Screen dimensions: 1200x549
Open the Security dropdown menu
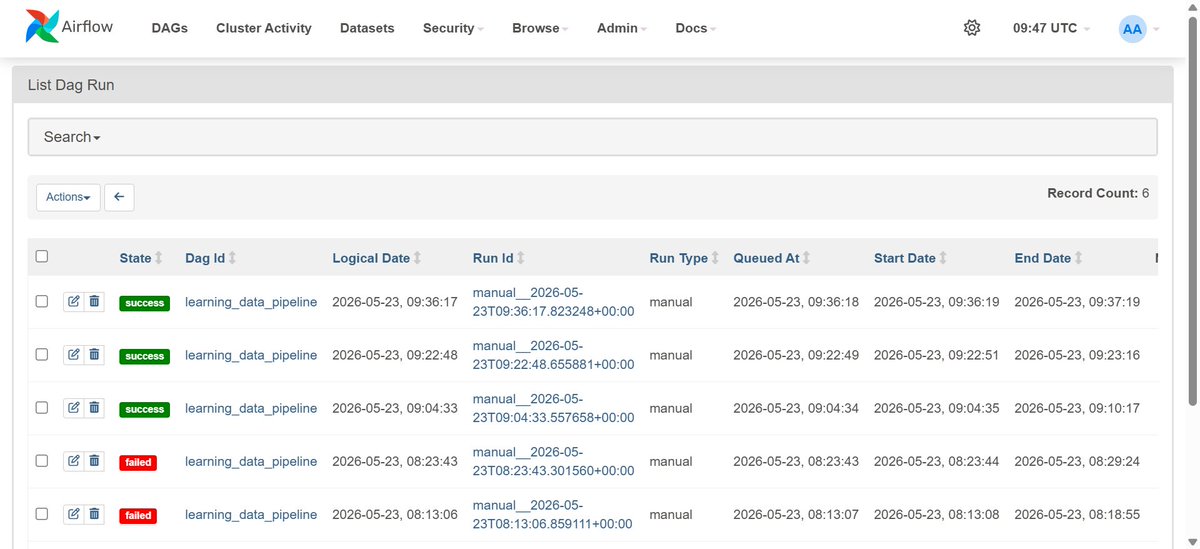pyautogui.click(x=453, y=28)
